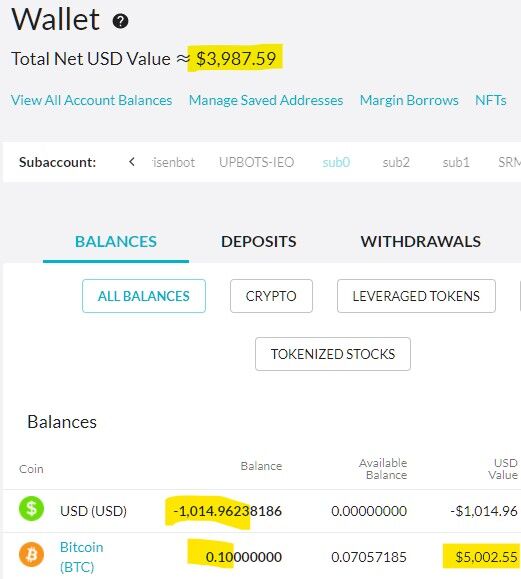
Task: Switch to the sub2 subaccount
Action: click(x=396, y=162)
